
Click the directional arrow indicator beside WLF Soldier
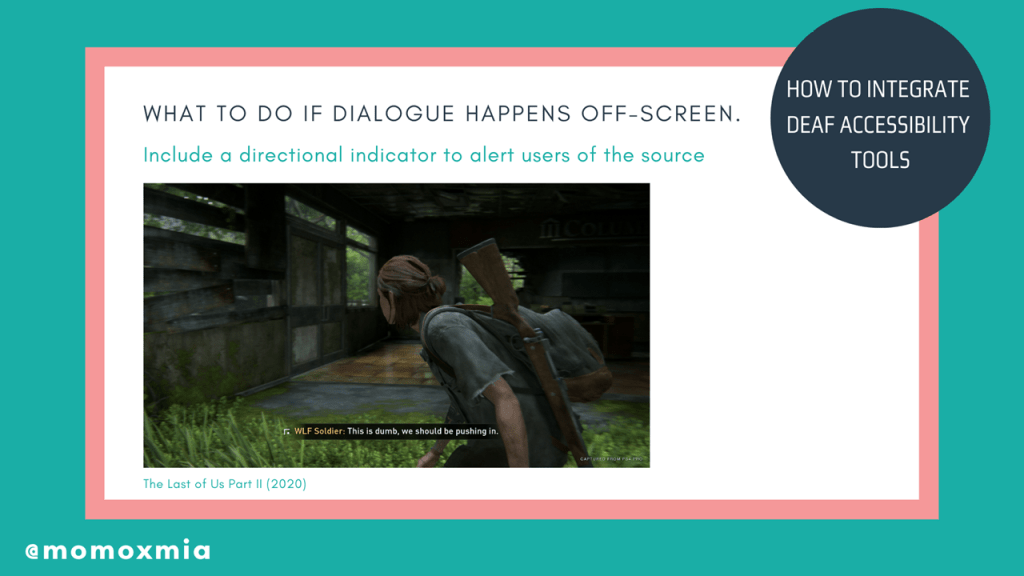(x=287, y=431)
